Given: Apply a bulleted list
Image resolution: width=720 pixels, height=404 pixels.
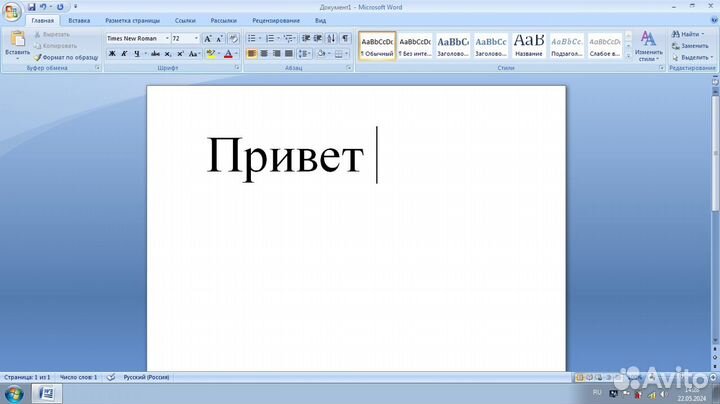Looking at the screenshot, I should (x=252, y=39).
